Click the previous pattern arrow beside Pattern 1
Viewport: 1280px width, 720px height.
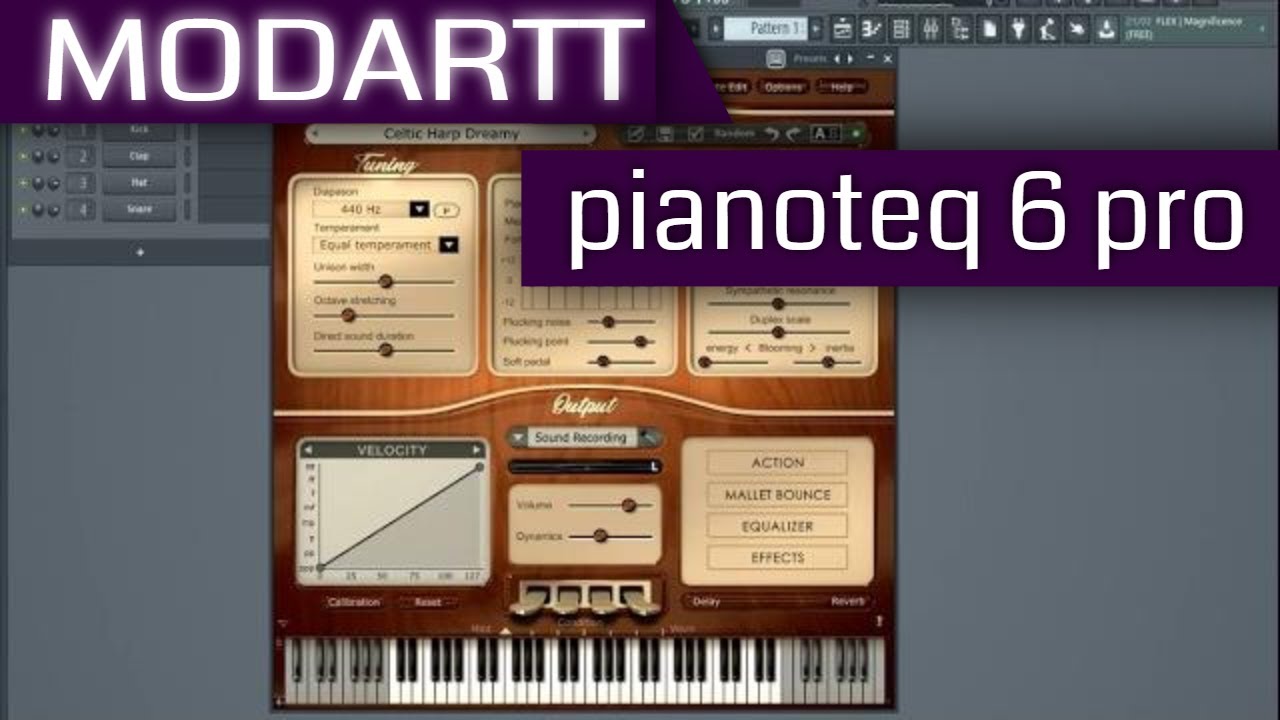point(715,29)
